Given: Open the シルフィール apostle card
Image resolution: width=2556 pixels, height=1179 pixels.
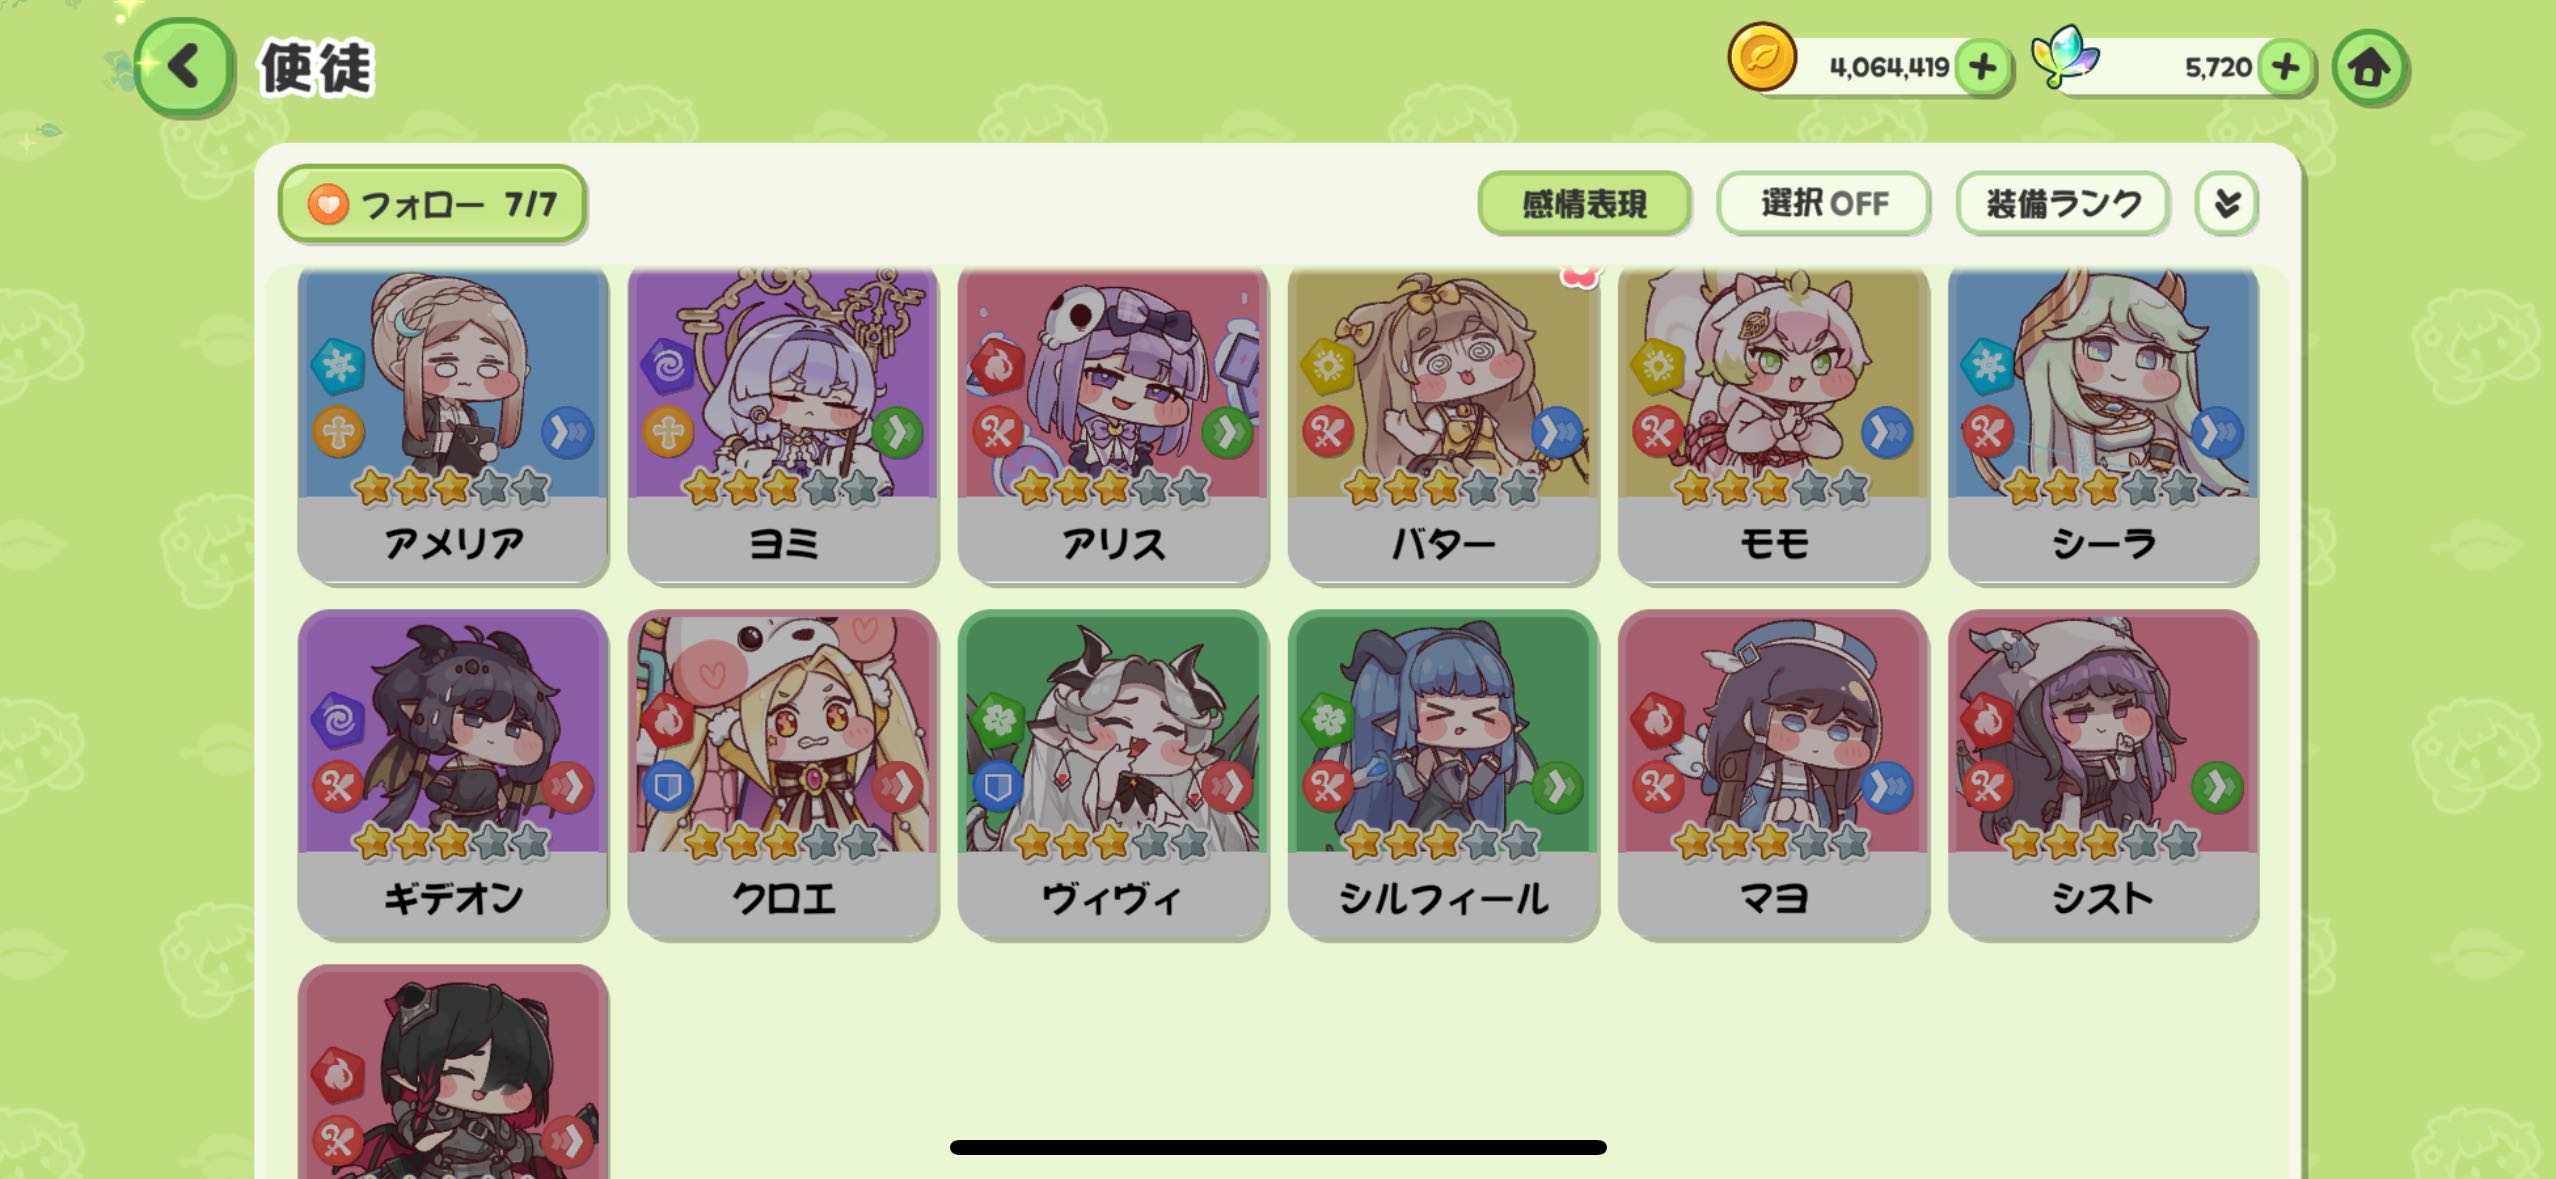Looking at the screenshot, I should click(x=1443, y=775).
